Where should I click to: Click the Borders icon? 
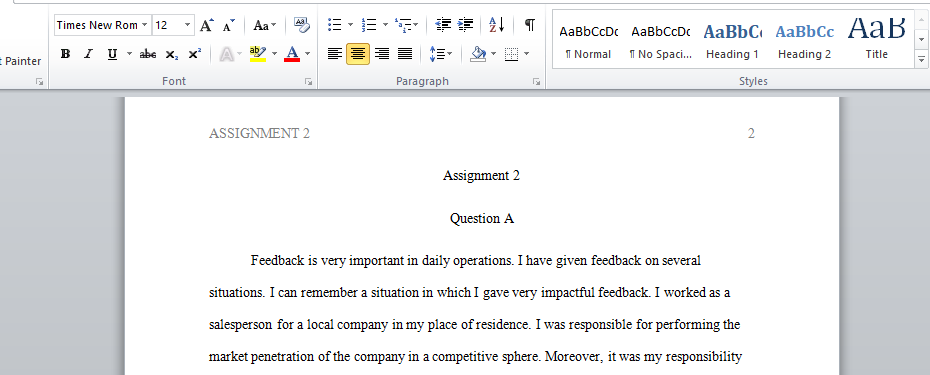[x=511, y=54]
